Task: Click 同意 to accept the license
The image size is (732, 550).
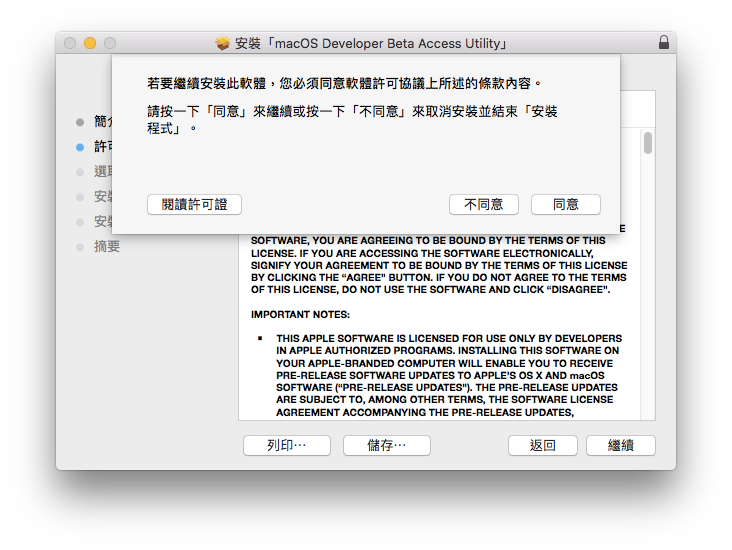Action: [x=566, y=204]
